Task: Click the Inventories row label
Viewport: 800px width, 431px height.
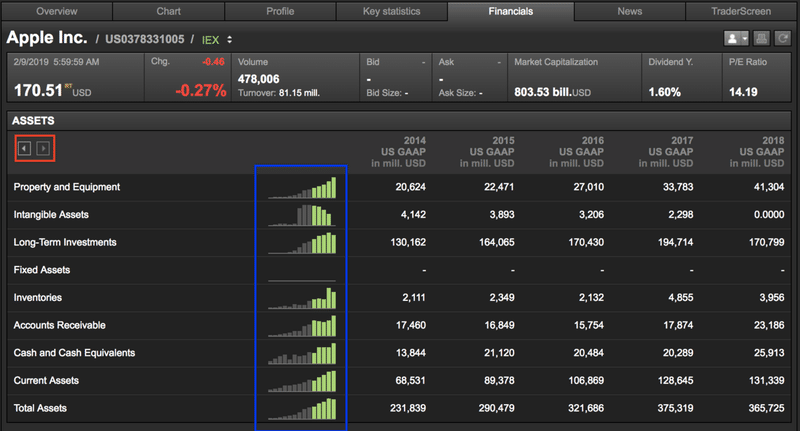Action: coord(38,297)
